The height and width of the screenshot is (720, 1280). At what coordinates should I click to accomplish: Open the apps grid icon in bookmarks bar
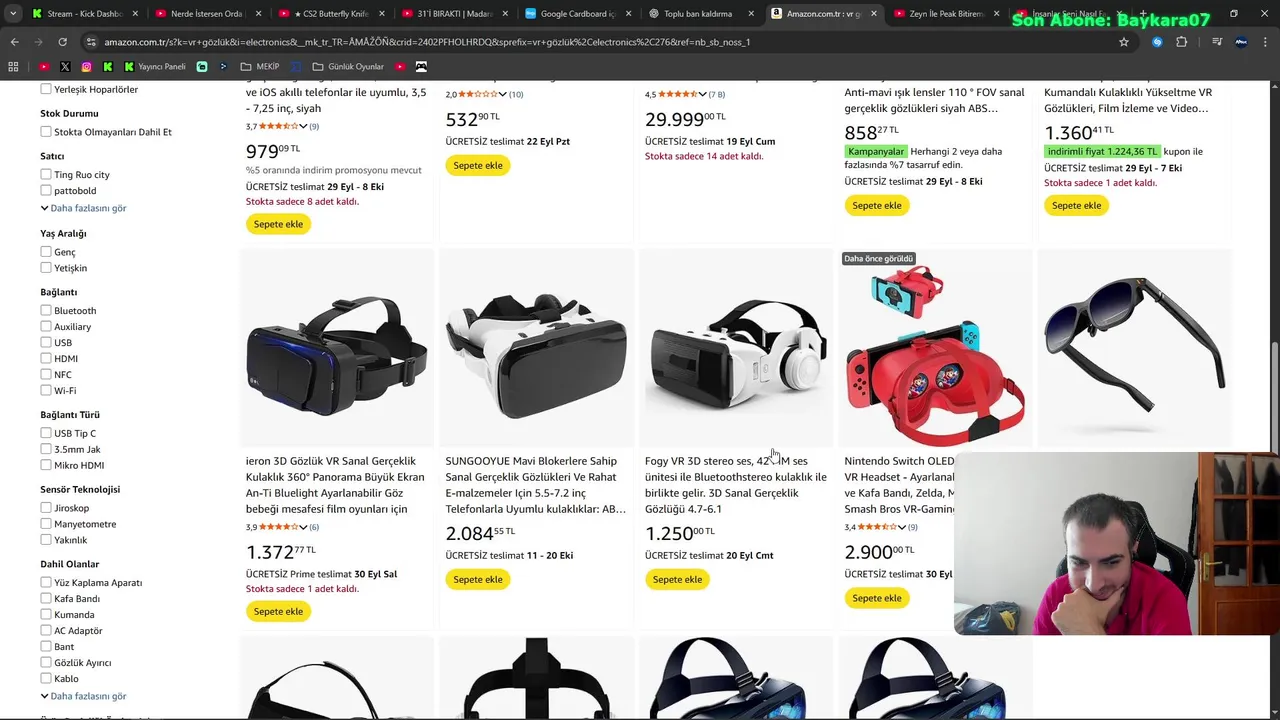[x=13, y=67]
